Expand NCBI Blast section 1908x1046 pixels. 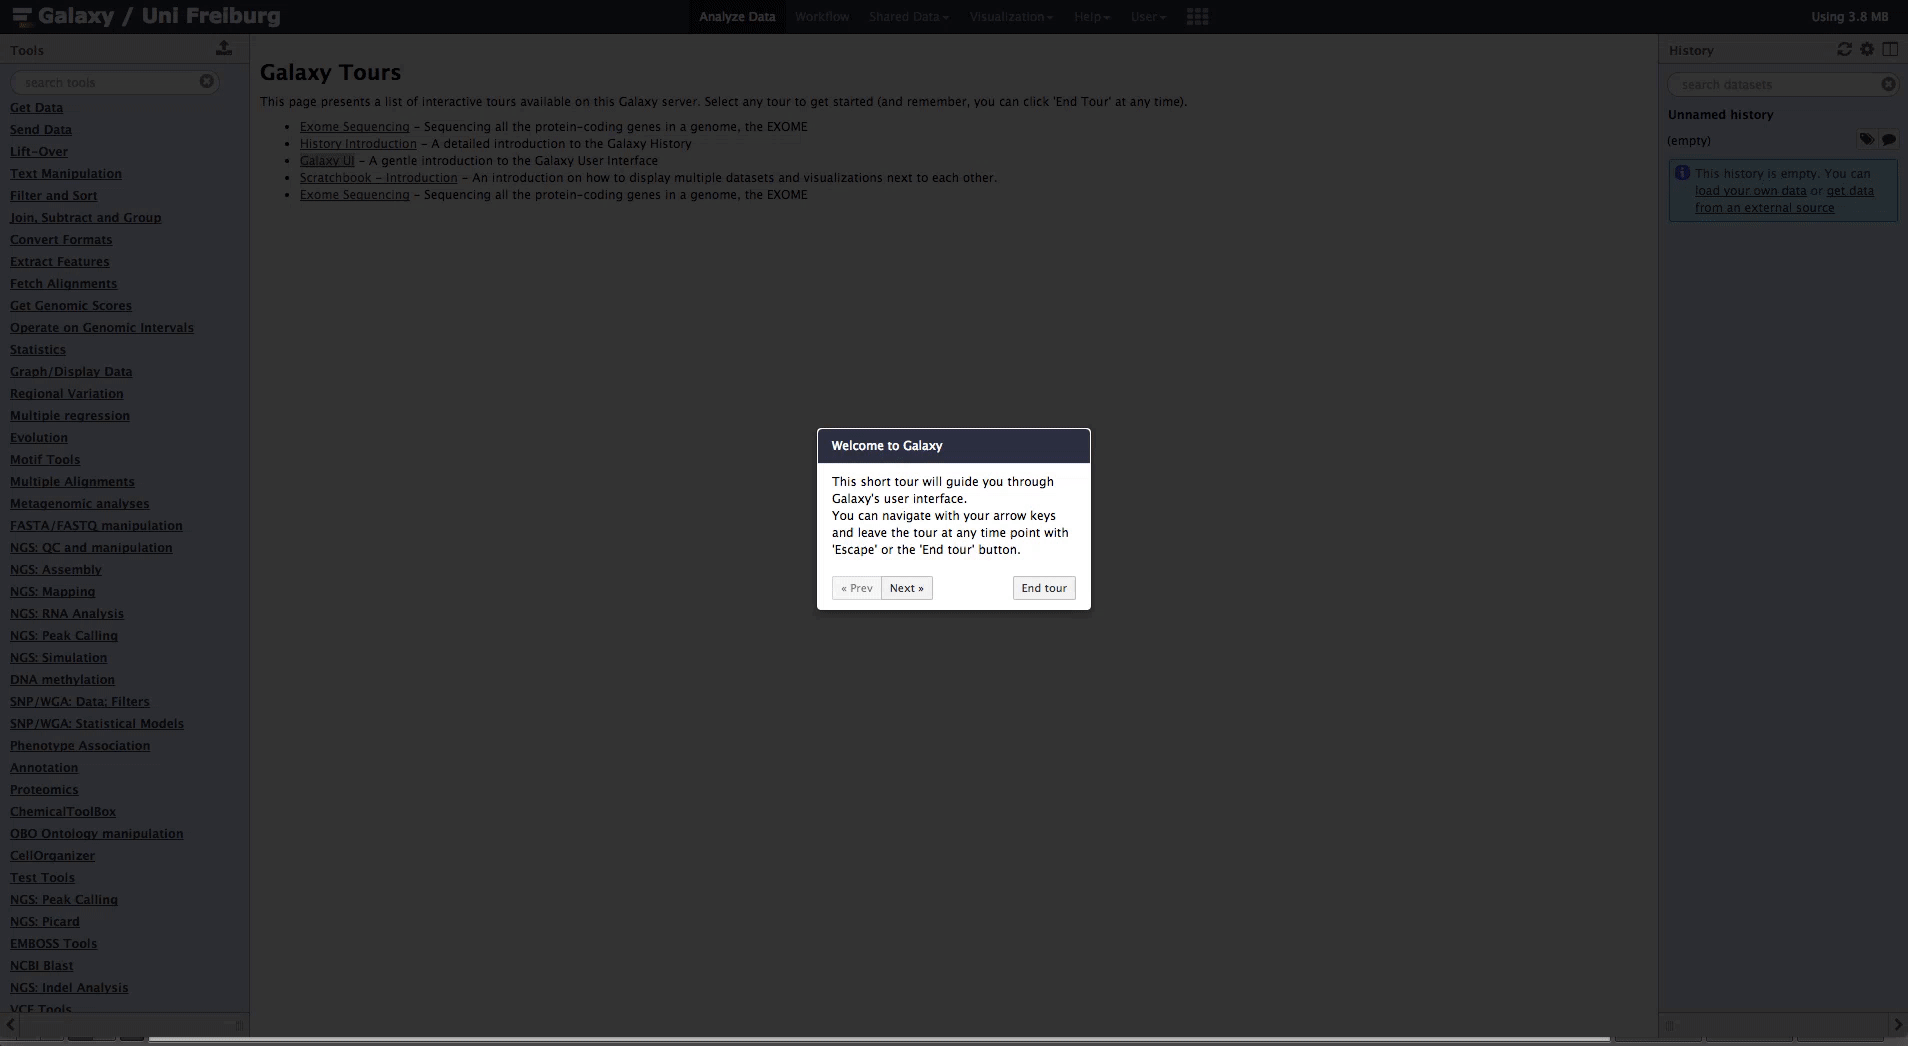[42, 966]
